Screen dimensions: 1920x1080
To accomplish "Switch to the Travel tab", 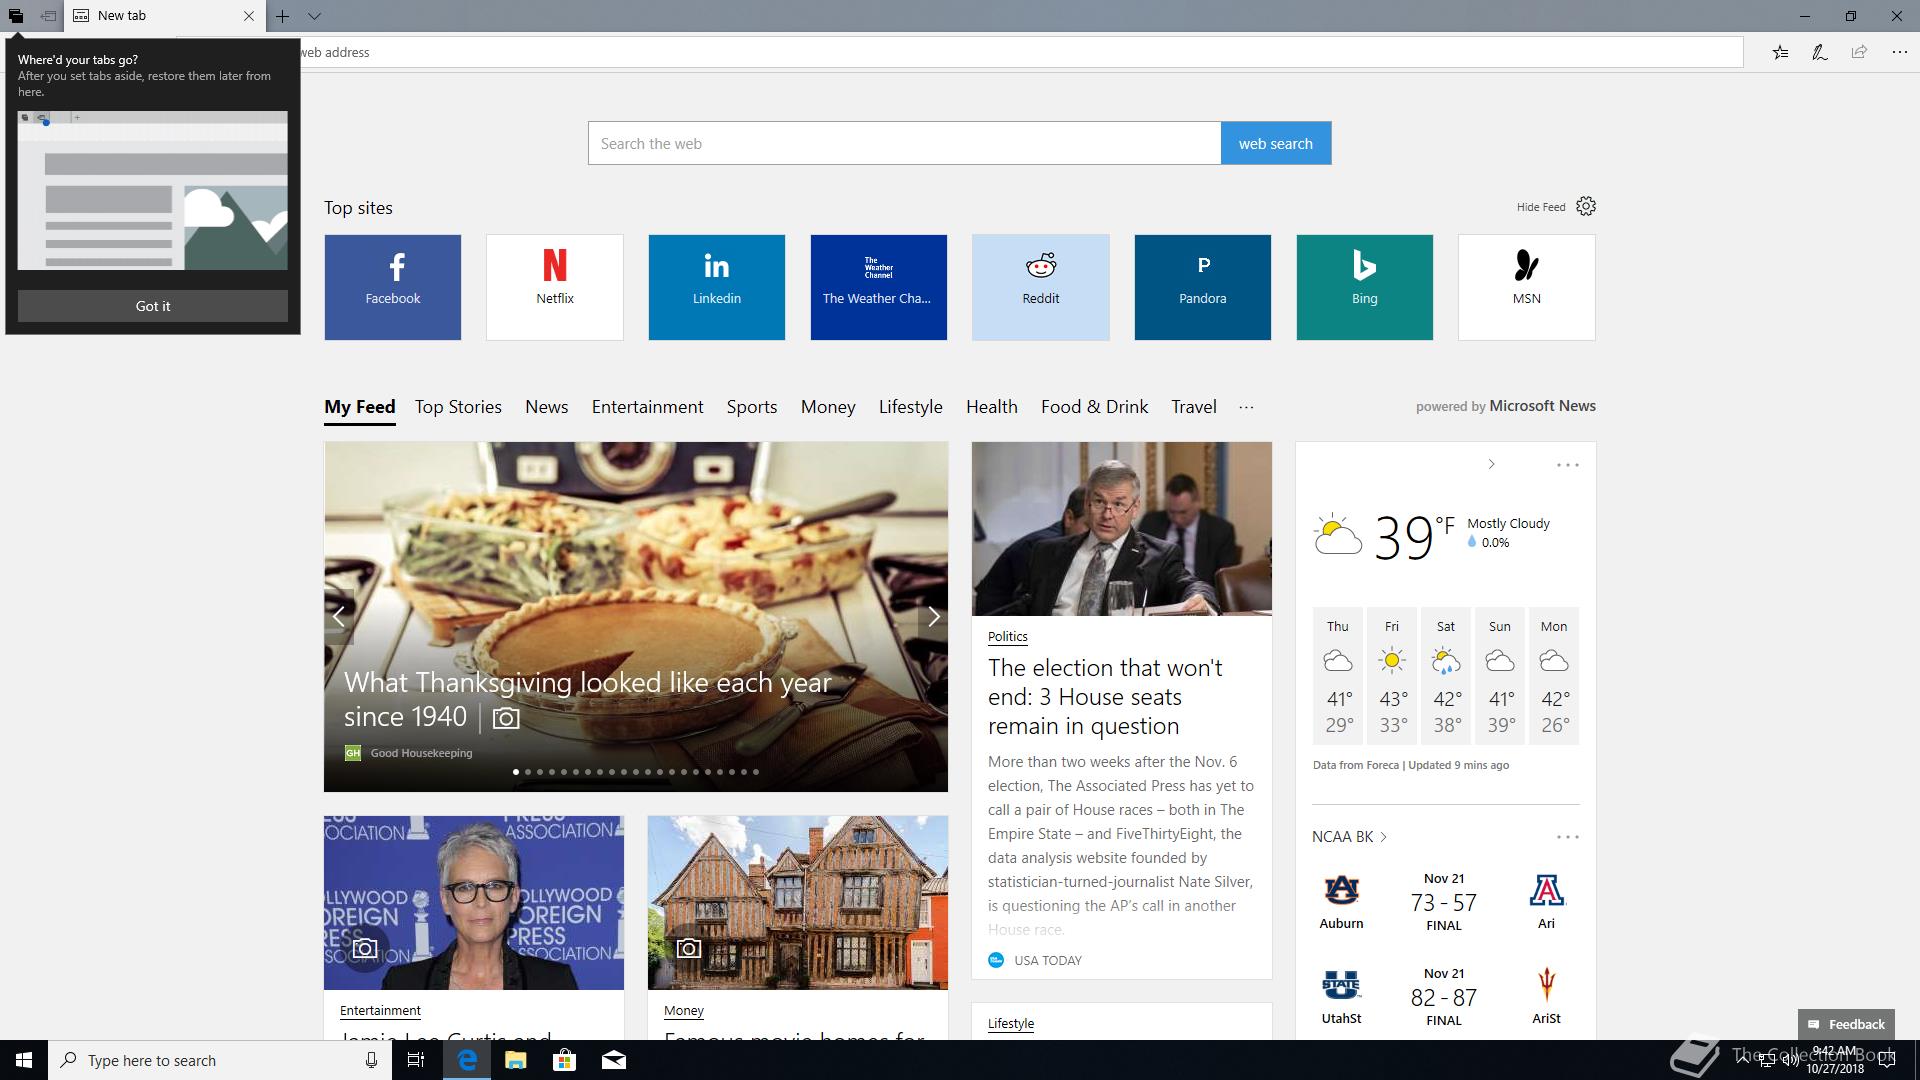I will [x=1193, y=407].
